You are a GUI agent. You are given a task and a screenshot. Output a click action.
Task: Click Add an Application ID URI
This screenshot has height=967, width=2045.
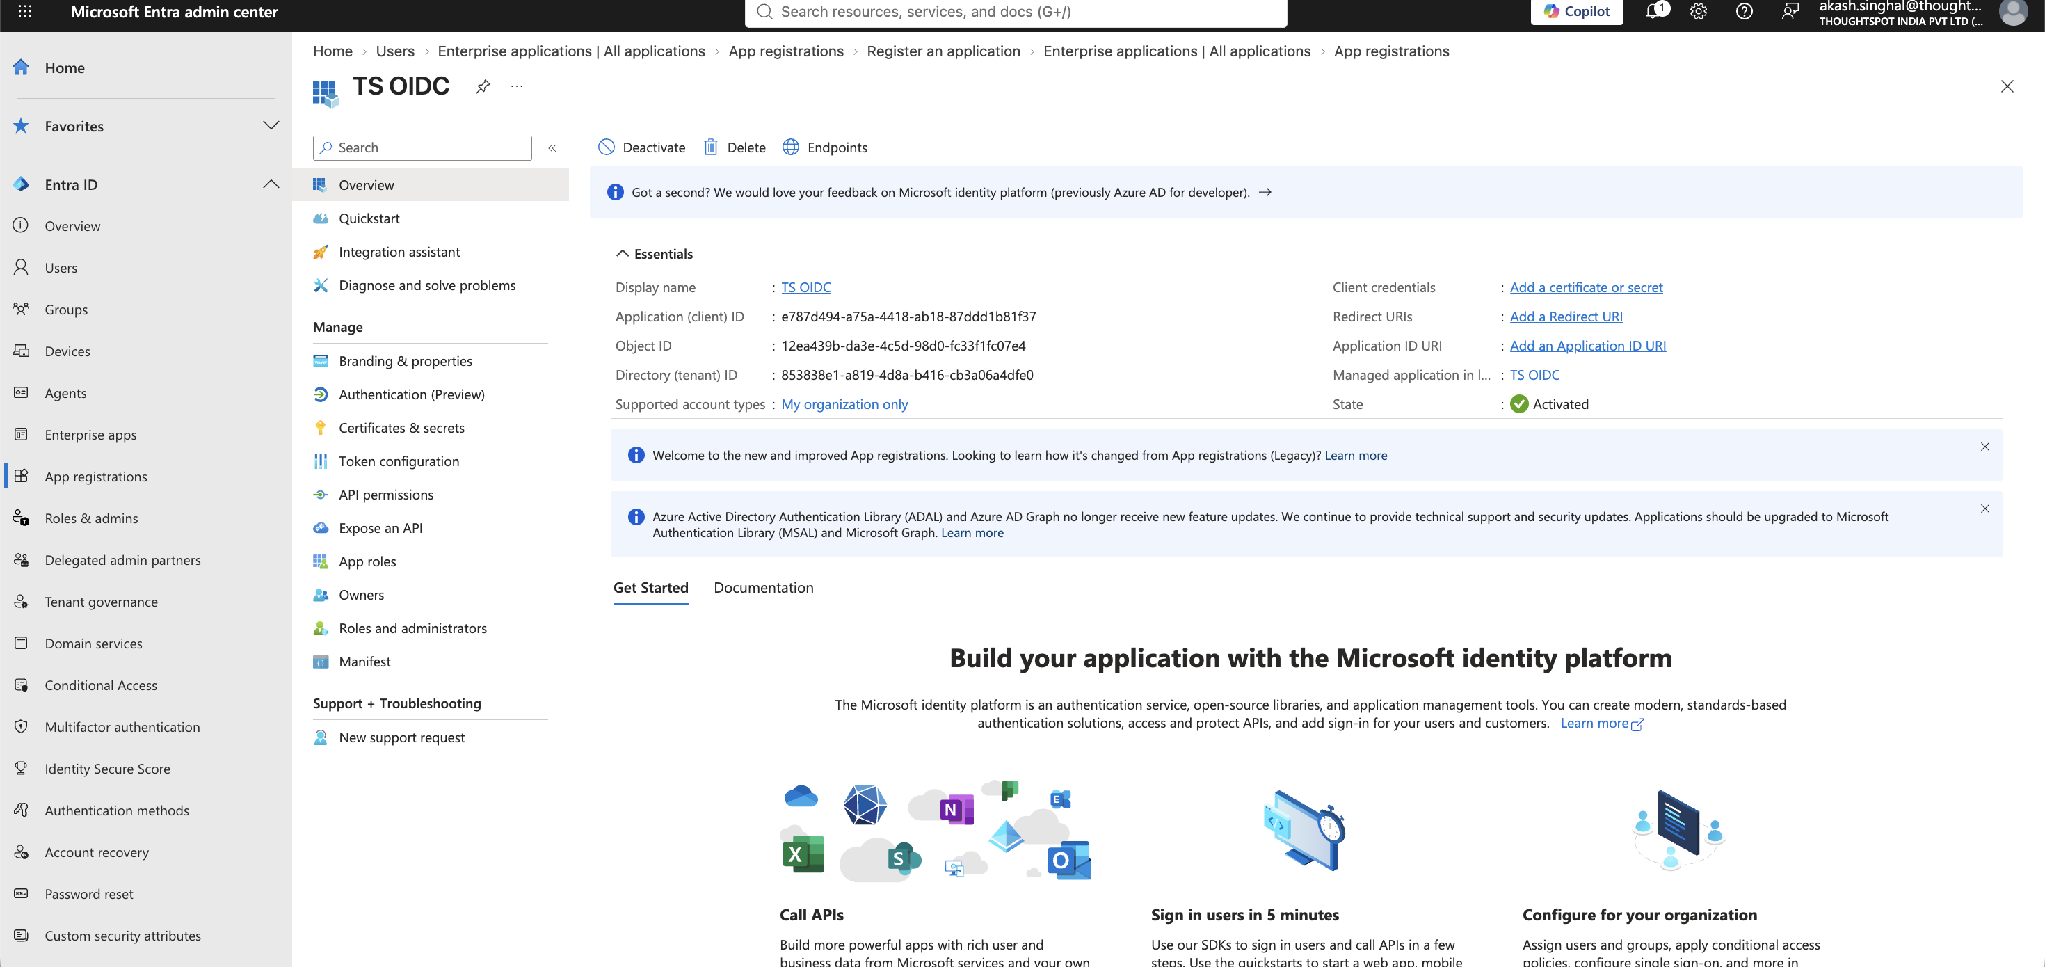[x=1588, y=346]
